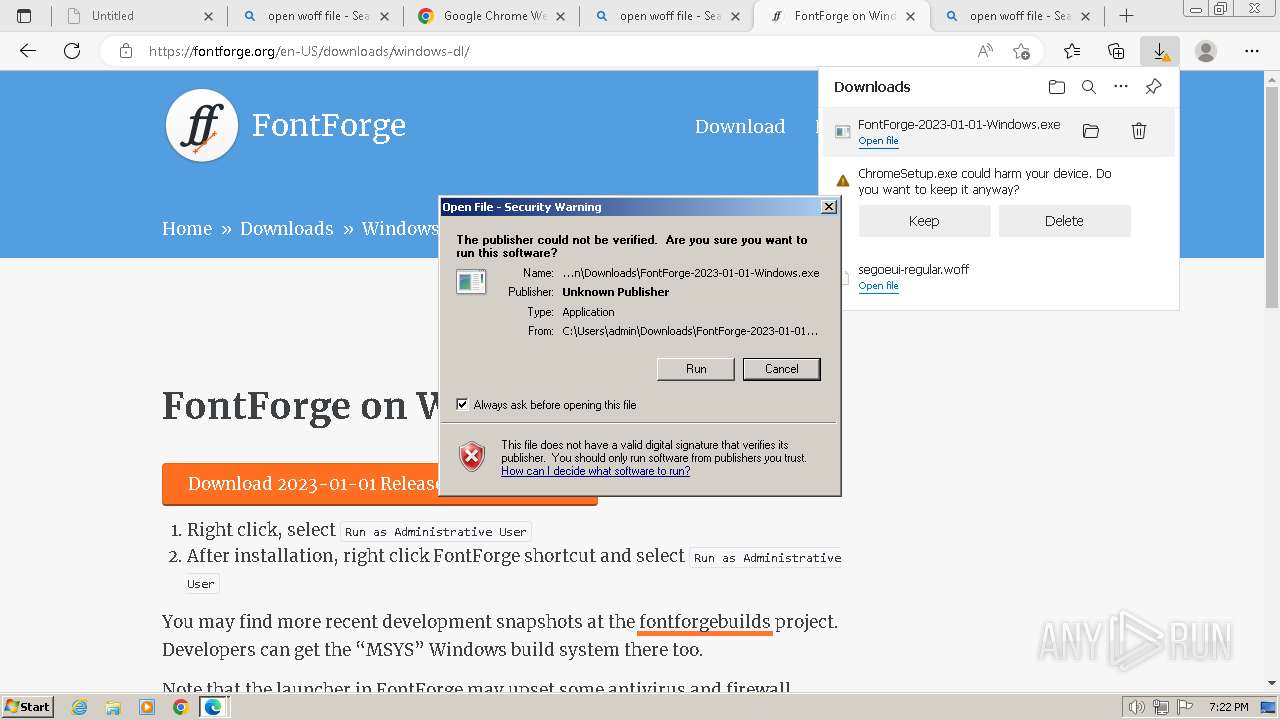This screenshot has height=720, width=1280.
Task: Open the Favorites list icon
Action: 1072,51
